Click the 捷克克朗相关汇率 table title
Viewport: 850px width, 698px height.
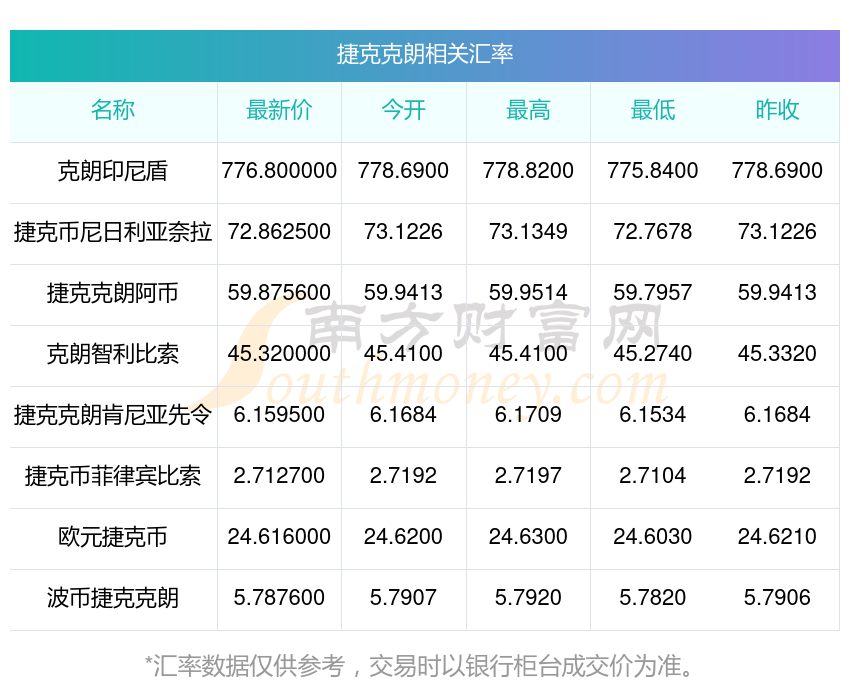tap(424, 54)
